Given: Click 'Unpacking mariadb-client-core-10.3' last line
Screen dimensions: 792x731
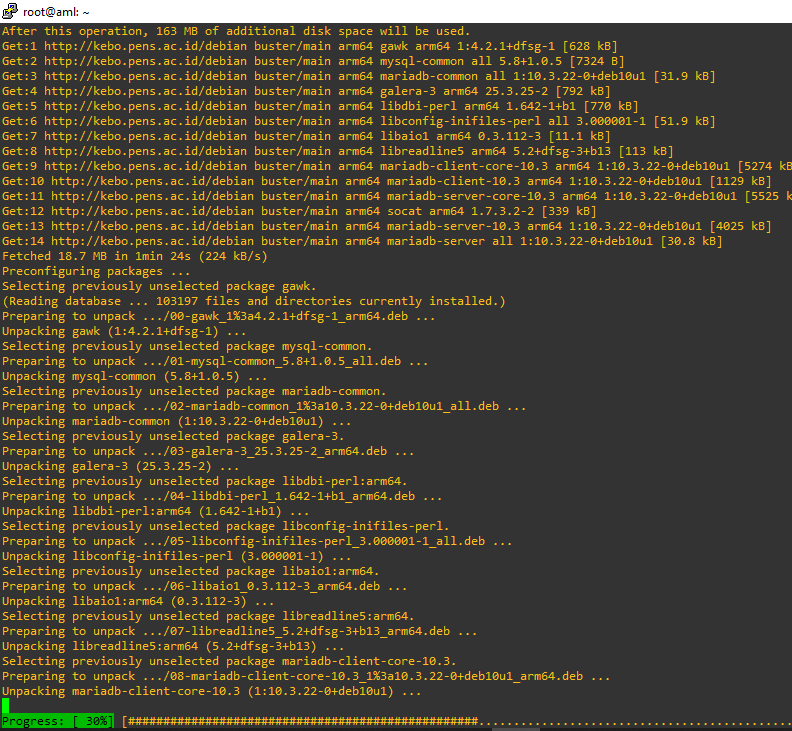Looking at the screenshot, I should (211, 691).
